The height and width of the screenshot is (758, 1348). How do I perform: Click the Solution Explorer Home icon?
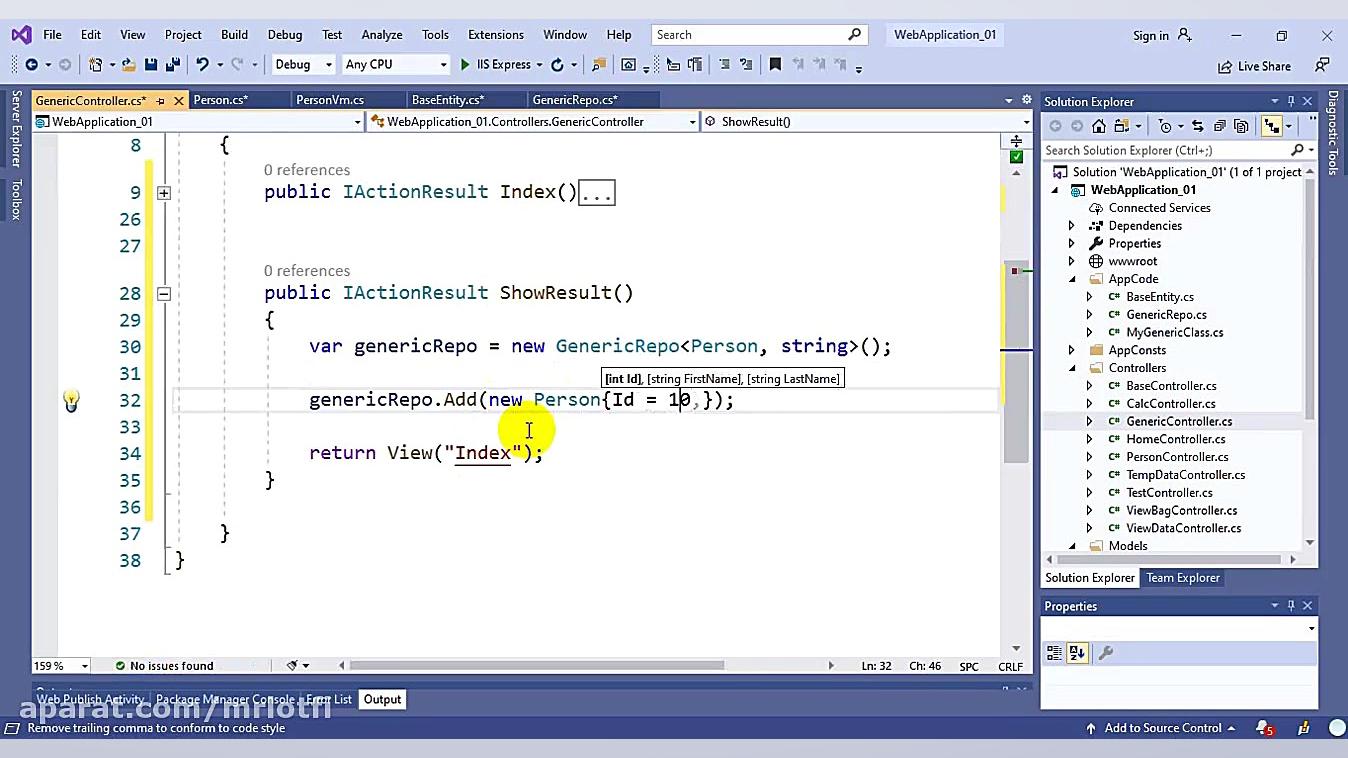pos(1099,126)
